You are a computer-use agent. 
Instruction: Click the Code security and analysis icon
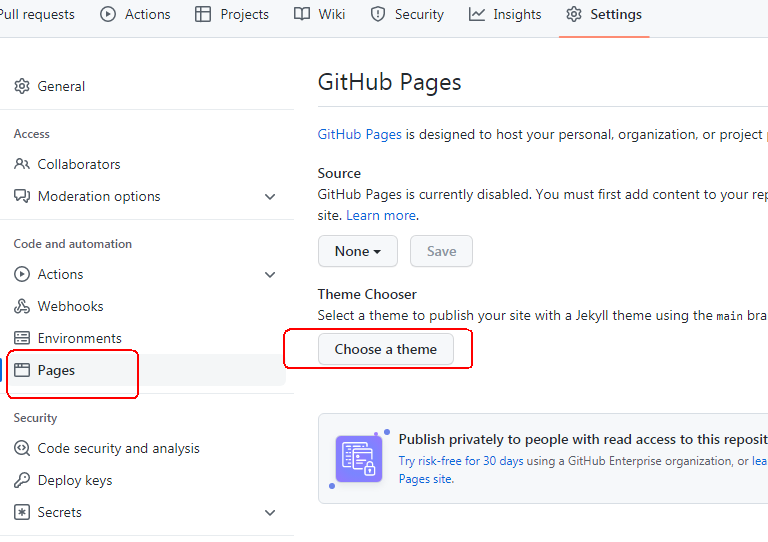(x=22, y=448)
